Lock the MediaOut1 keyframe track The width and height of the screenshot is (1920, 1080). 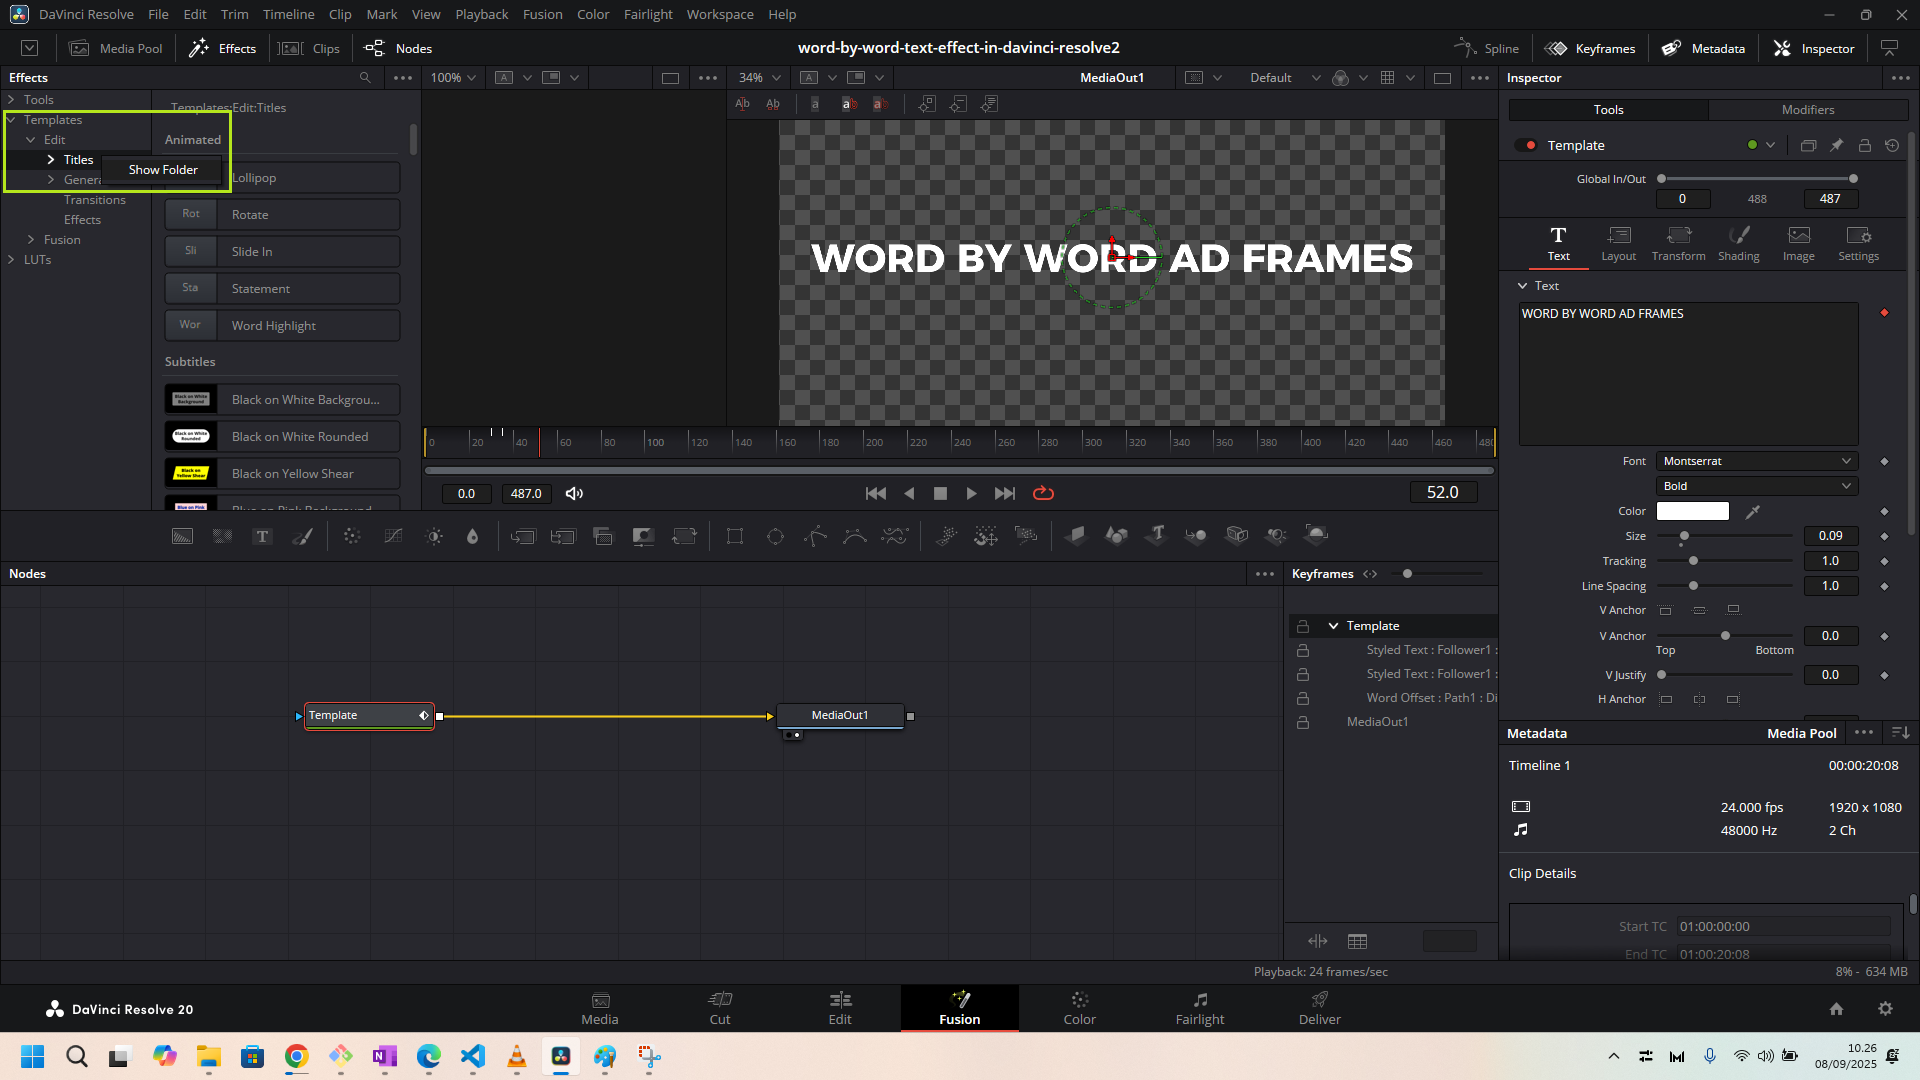coord(1303,722)
